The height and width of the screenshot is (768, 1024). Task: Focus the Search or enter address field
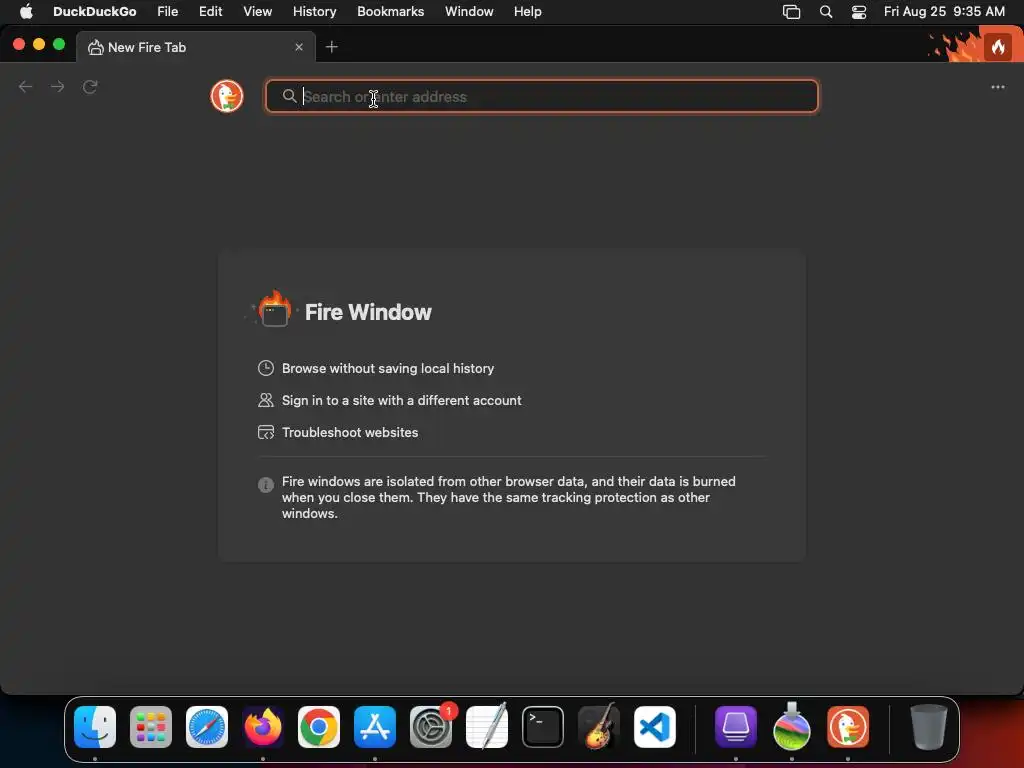[541, 97]
